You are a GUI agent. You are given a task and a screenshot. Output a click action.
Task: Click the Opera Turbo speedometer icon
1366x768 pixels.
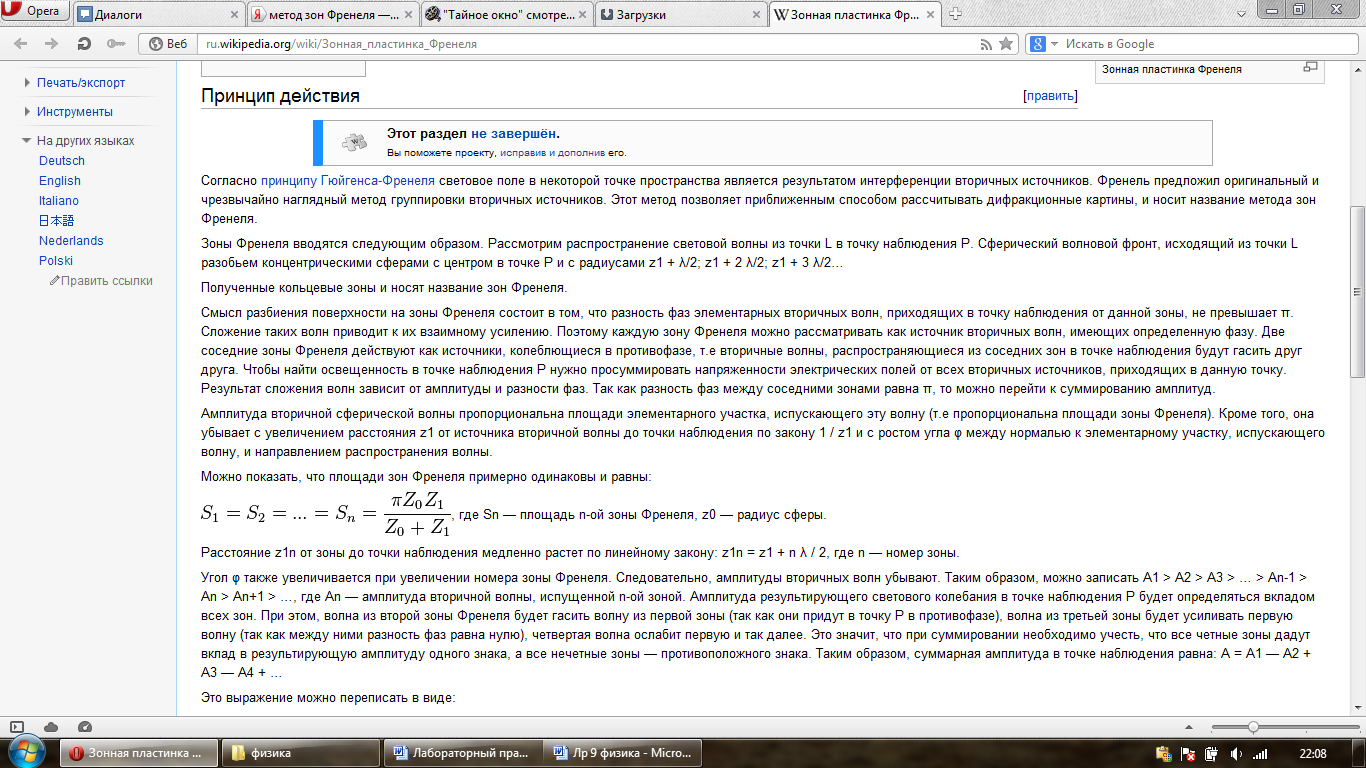click(84, 727)
